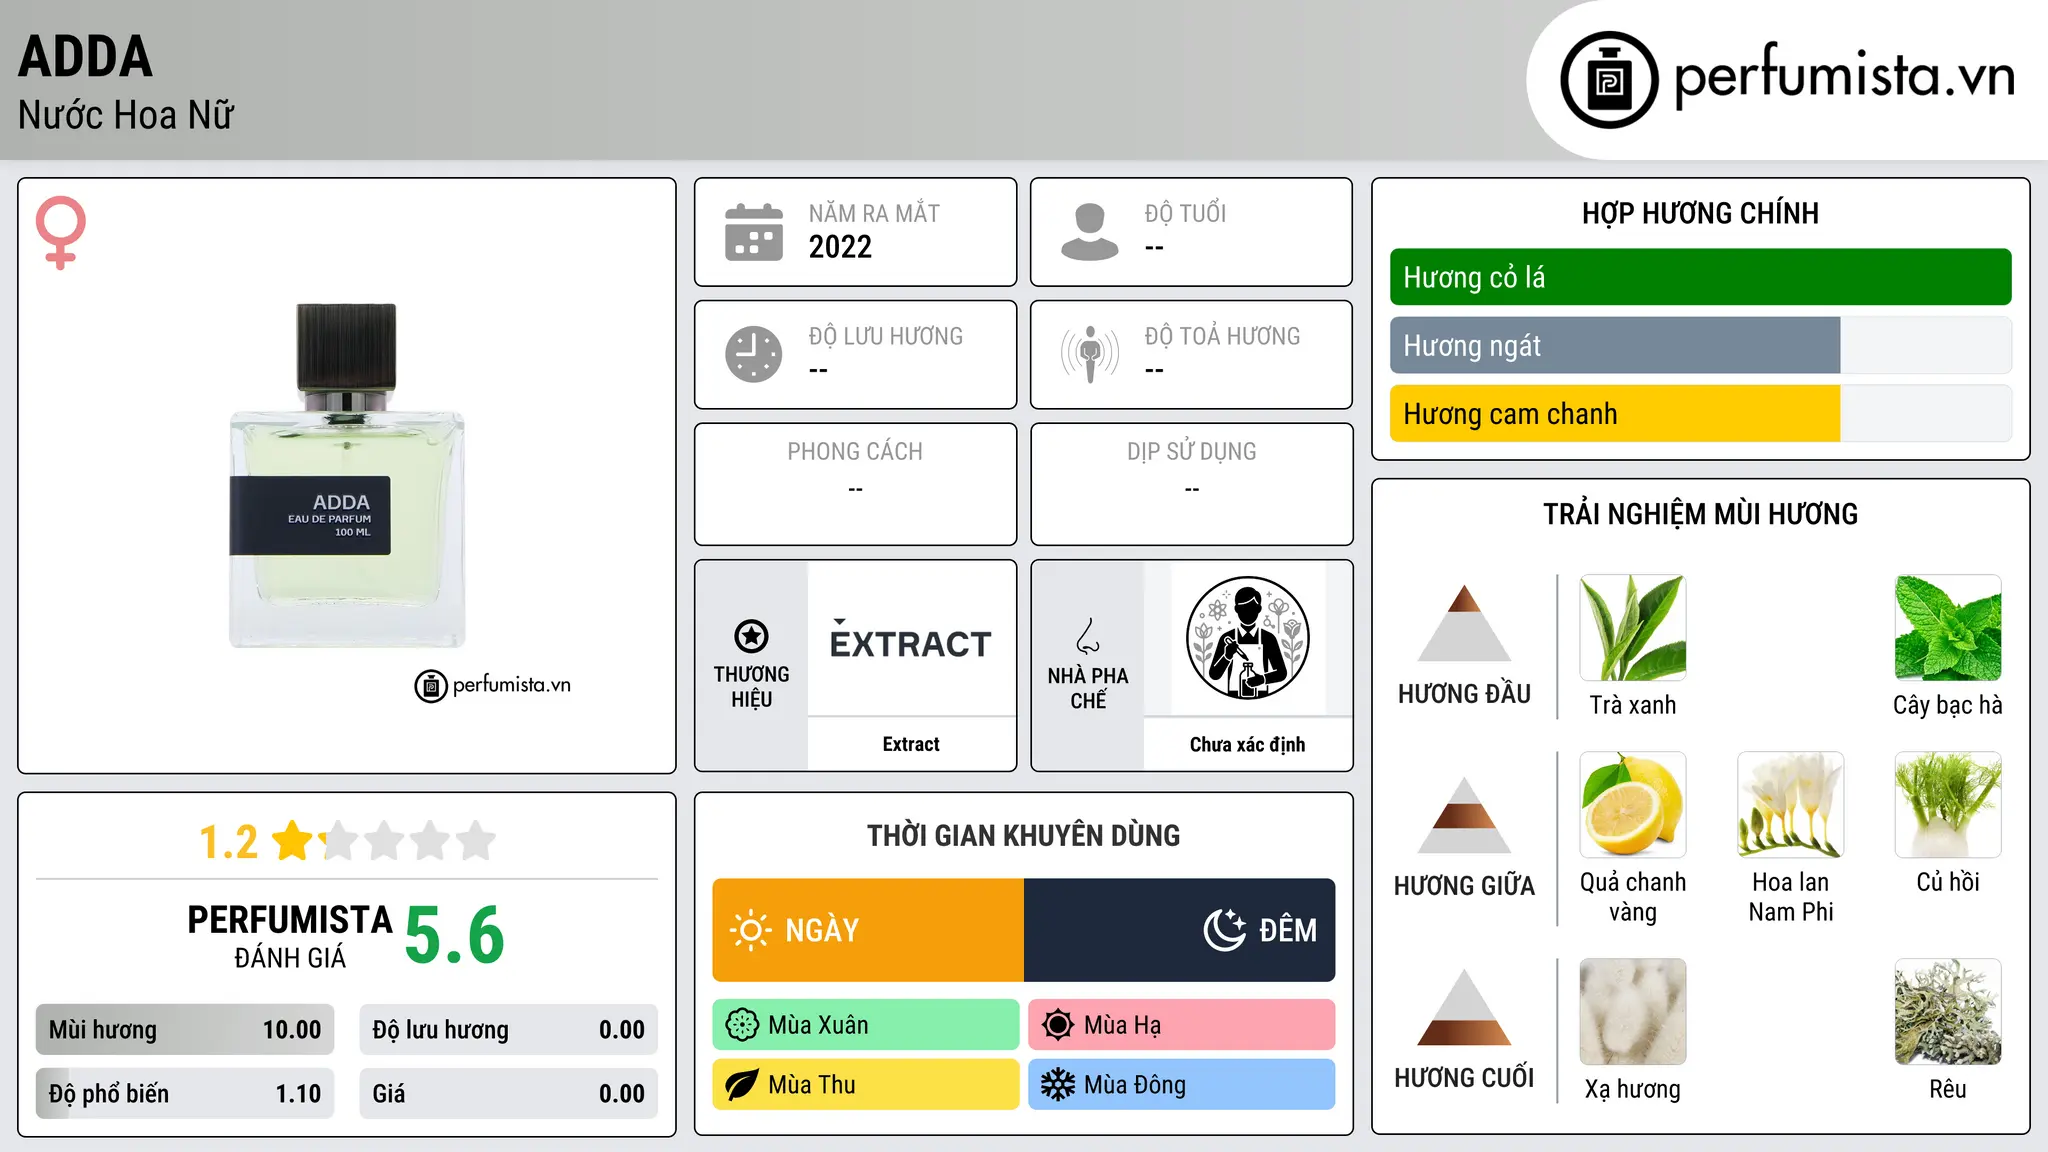Viewport: 2048px width, 1152px height.
Task: Click the Hương đầu pyramid icon
Action: pyautogui.click(x=1464, y=623)
